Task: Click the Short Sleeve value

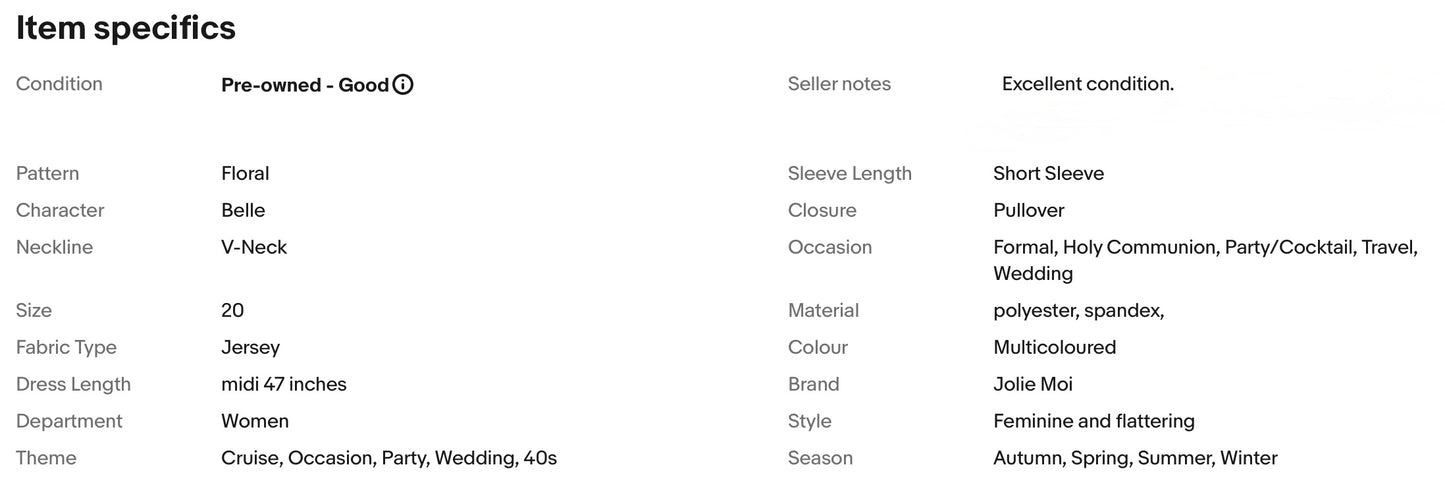Action: (1048, 173)
